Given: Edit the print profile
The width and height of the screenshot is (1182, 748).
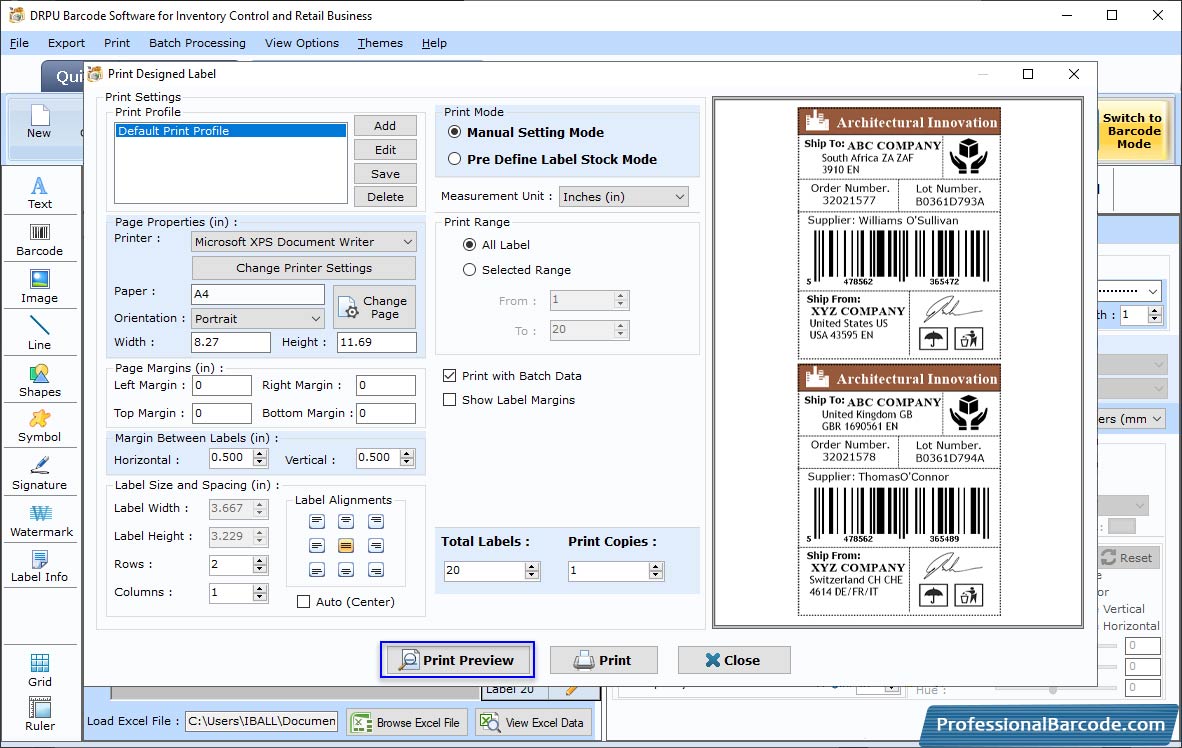Looking at the screenshot, I should click(x=385, y=150).
